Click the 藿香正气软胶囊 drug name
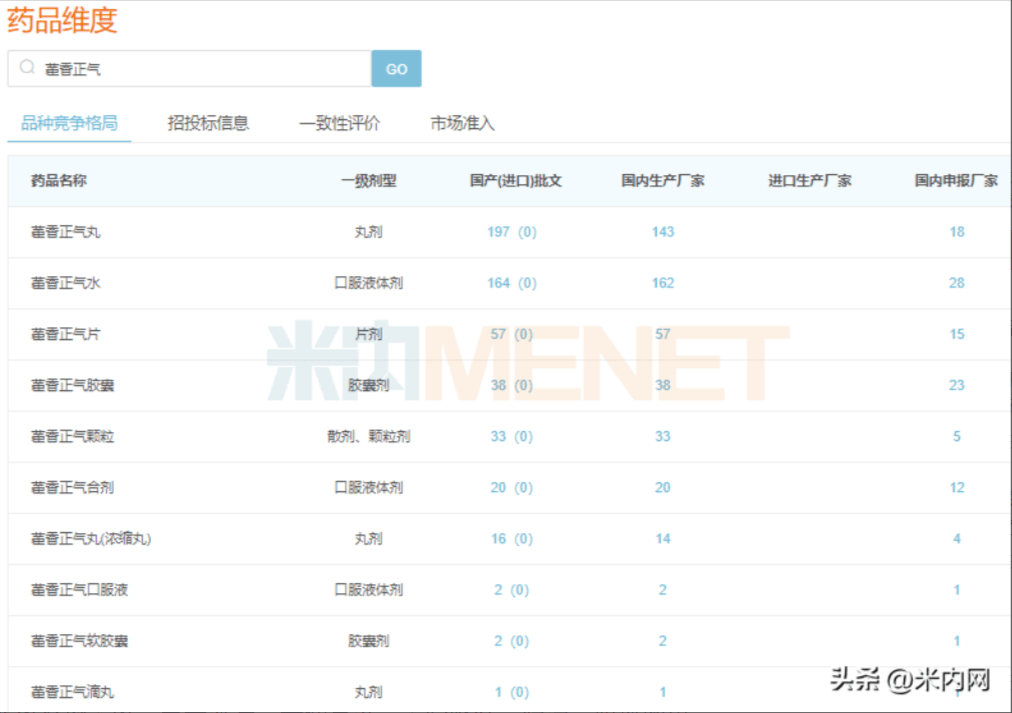1012x713 pixels. point(79,641)
